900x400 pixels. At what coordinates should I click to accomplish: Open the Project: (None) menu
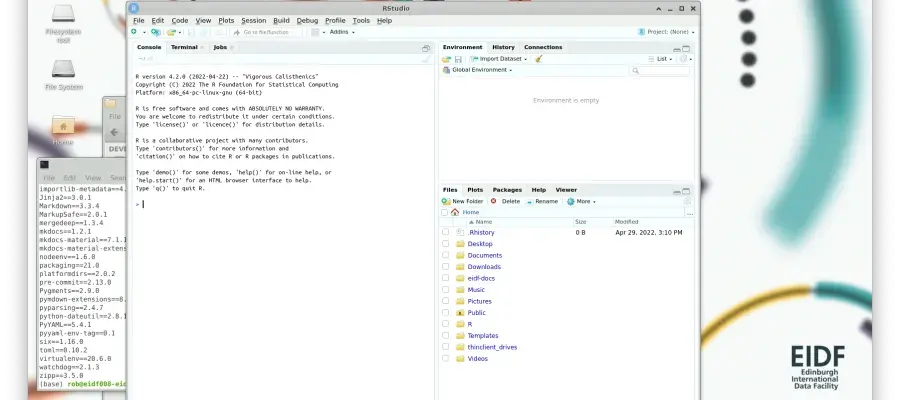[x=666, y=32]
